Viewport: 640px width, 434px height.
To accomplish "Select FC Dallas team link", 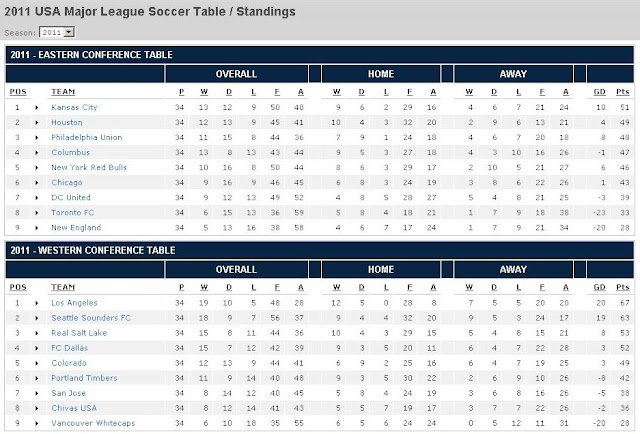I will tap(69, 348).
